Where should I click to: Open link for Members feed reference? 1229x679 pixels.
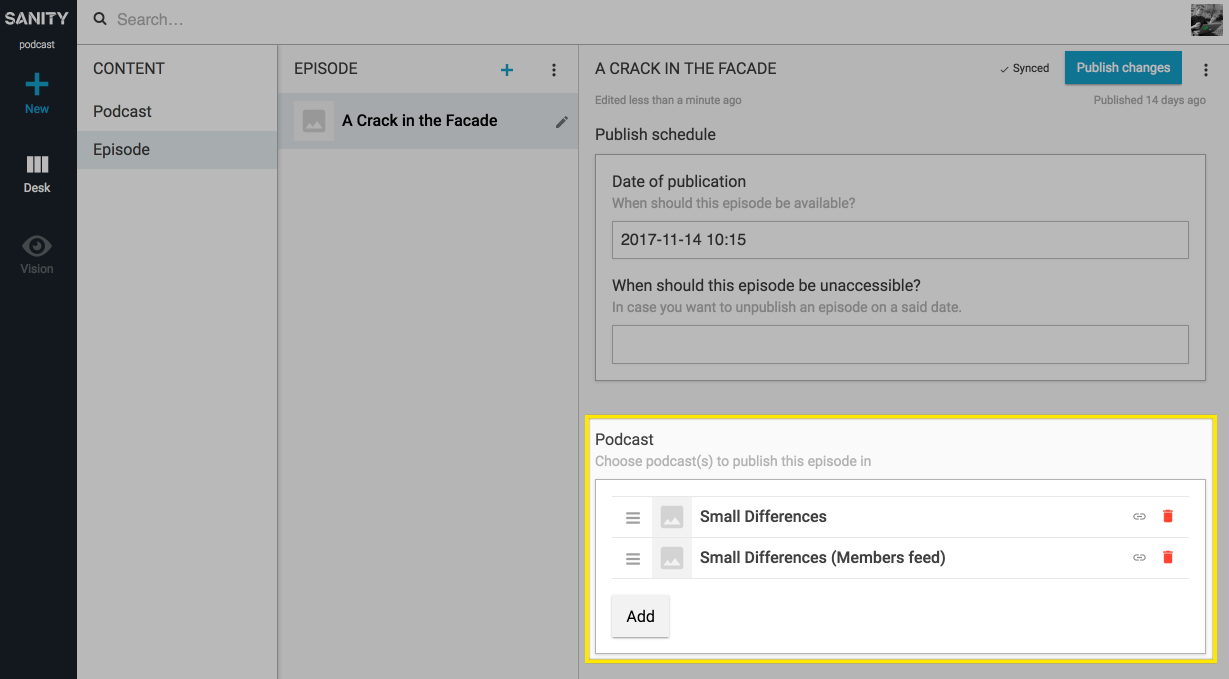click(x=1139, y=558)
